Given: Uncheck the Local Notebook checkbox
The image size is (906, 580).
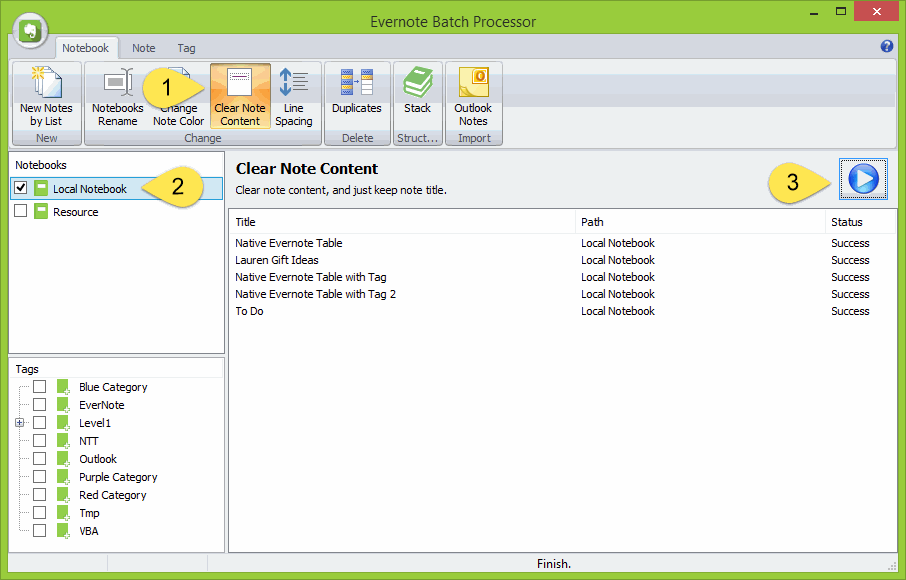Looking at the screenshot, I should coord(21,188).
